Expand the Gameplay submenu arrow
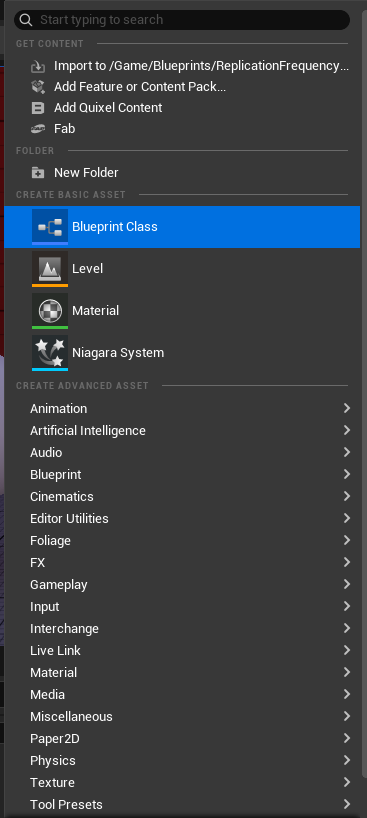This screenshot has height=818, width=367. click(x=347, y=584)
